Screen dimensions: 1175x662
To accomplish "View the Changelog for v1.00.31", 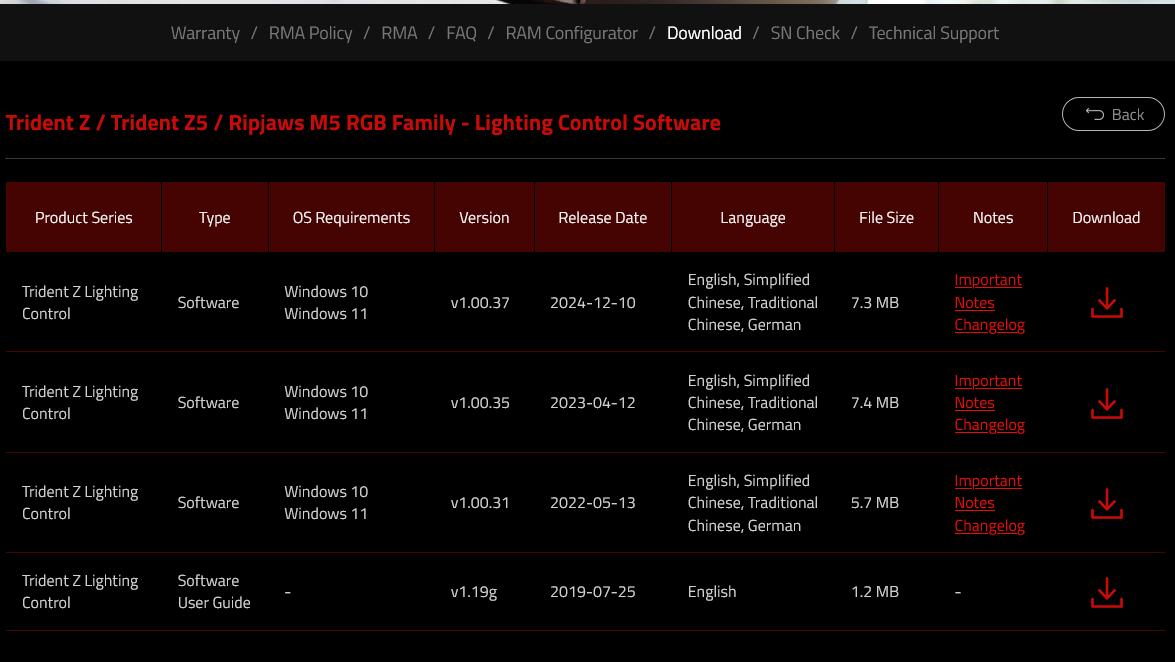I will [x=989, y=526].
